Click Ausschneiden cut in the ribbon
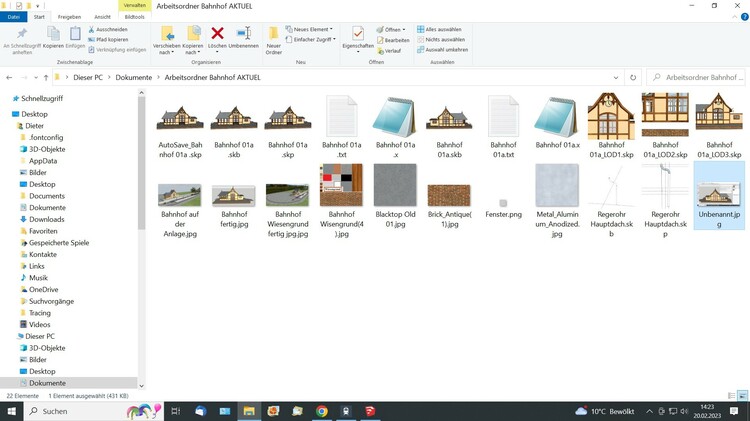 point(108,29)
